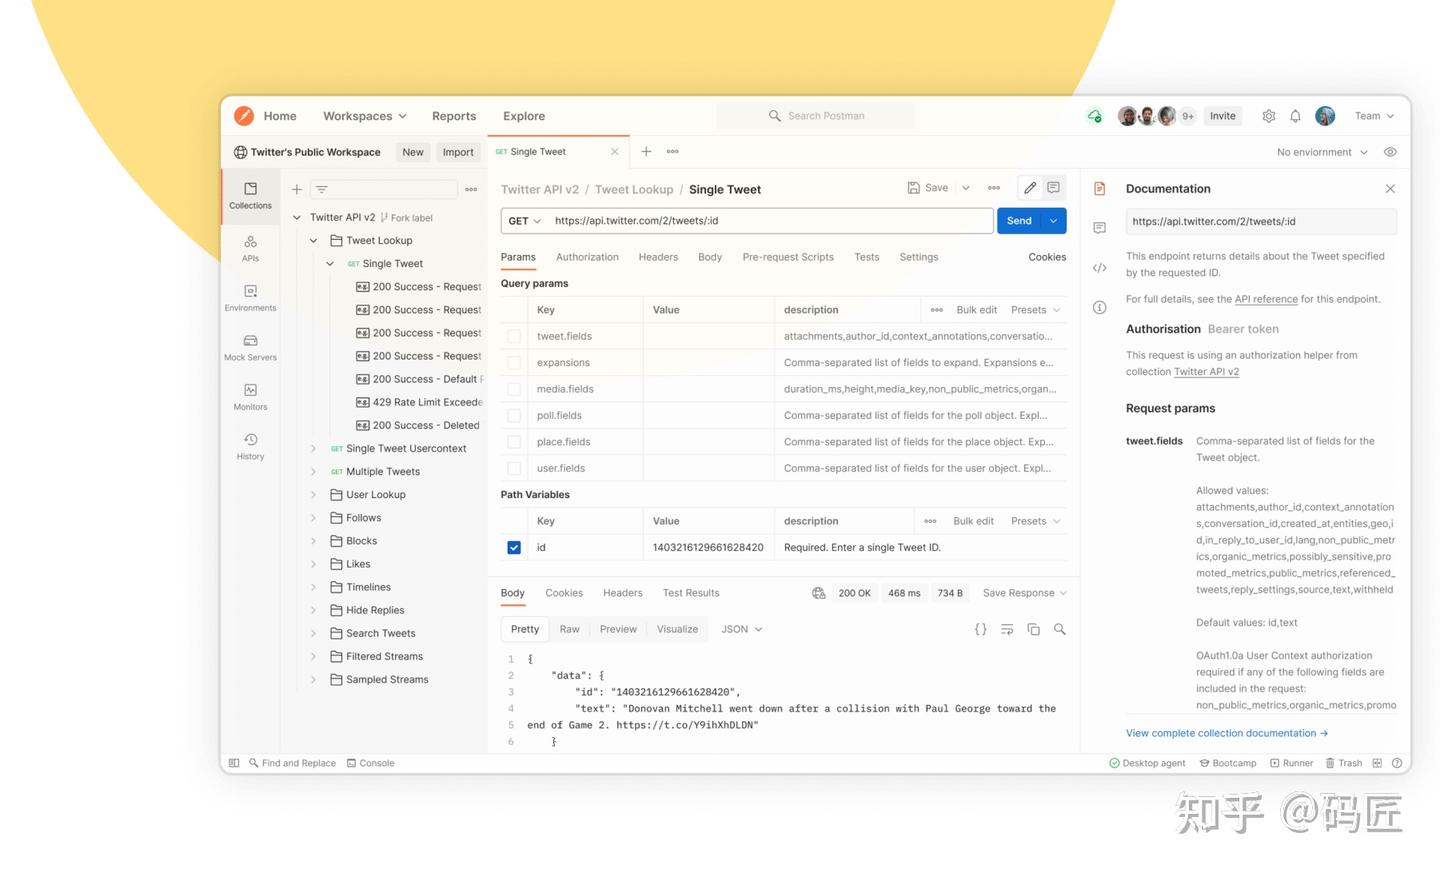Open the Environments sidebar panel
1440x873 pixels.
coord(250,298)
